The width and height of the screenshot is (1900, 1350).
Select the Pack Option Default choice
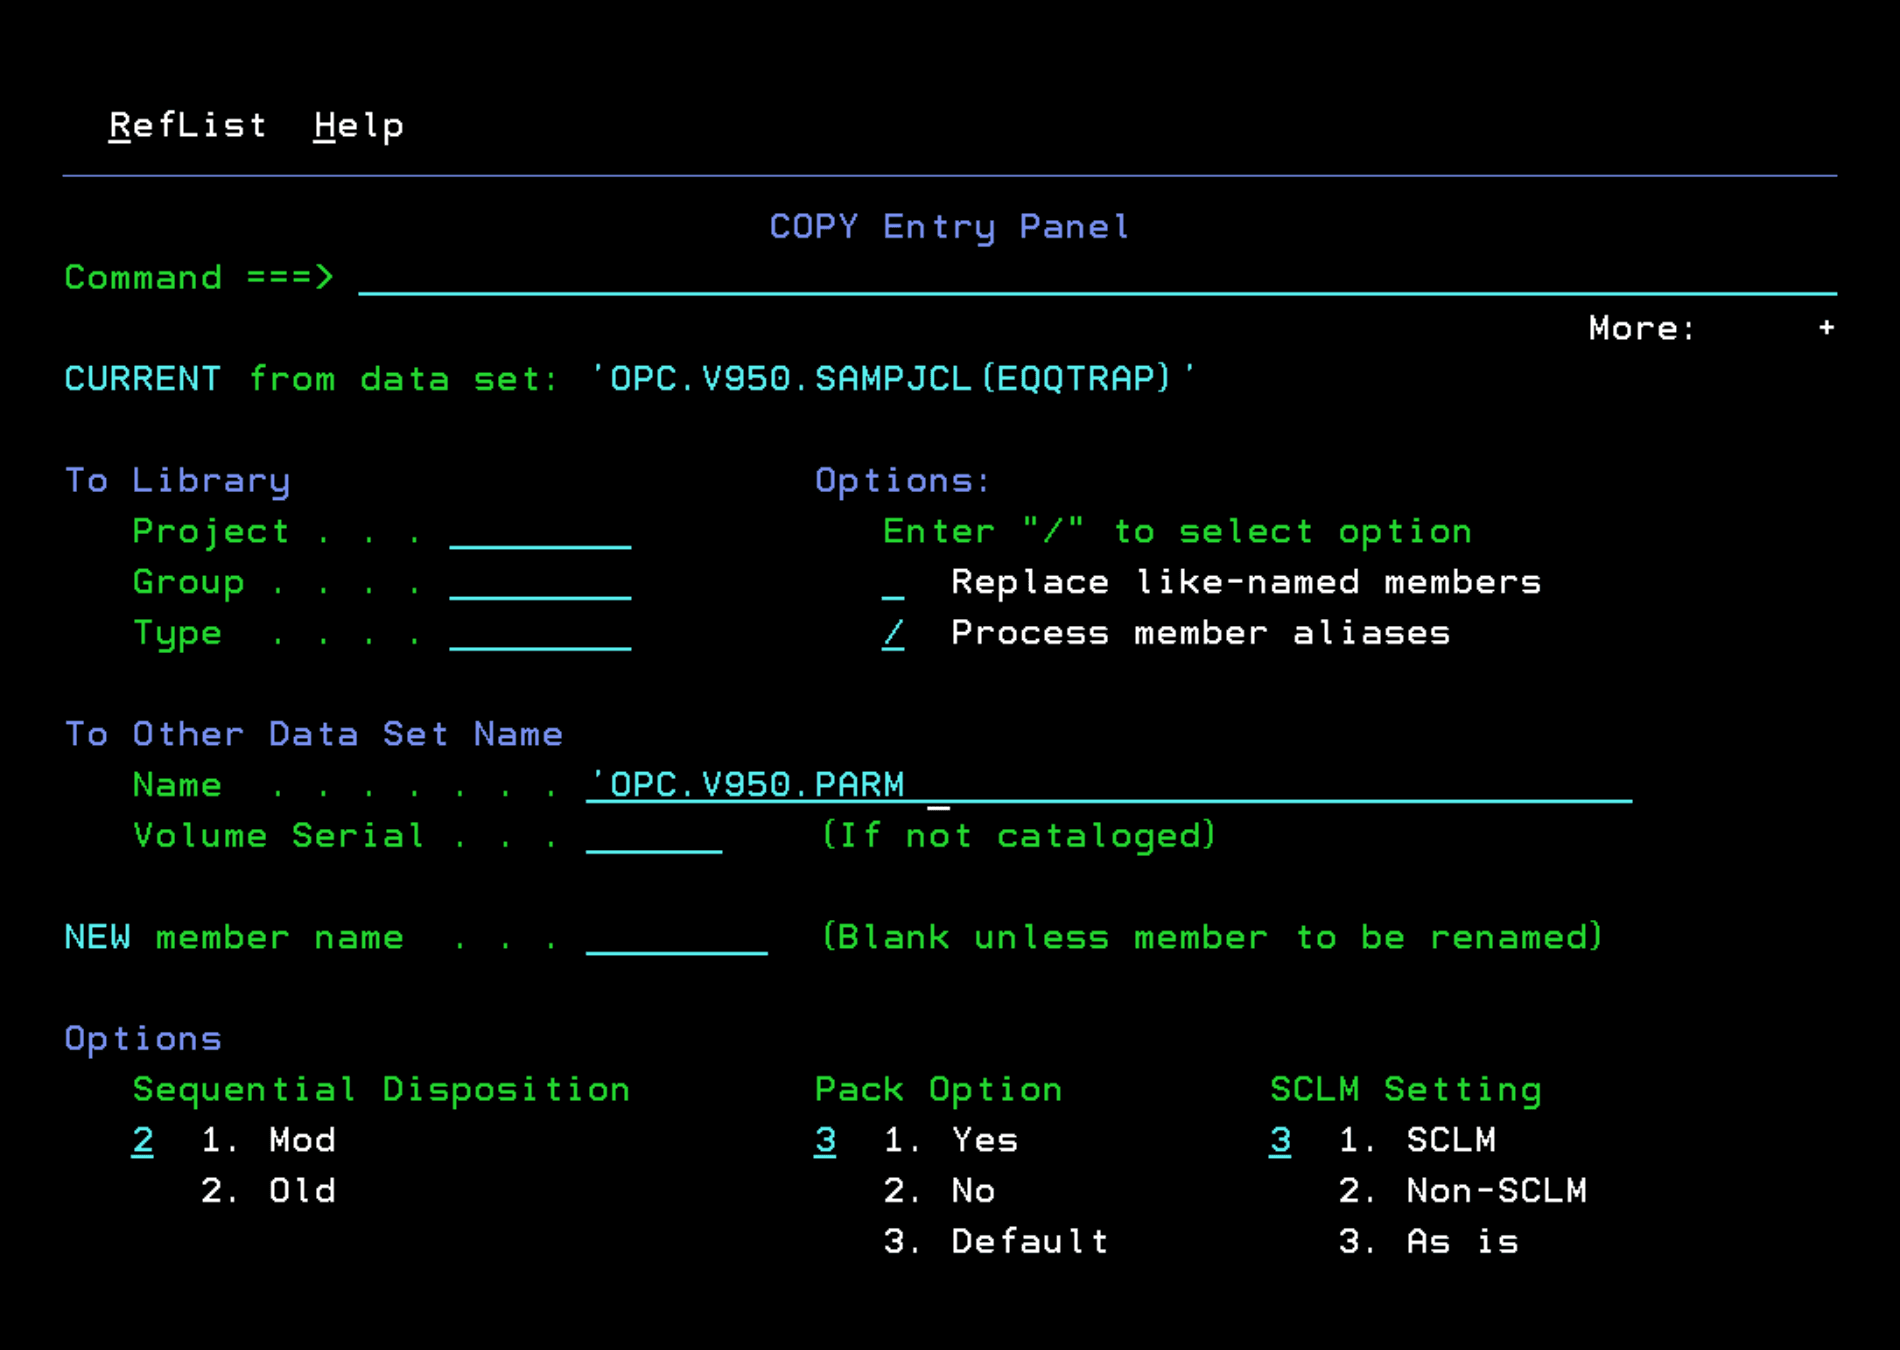(x=1029, y=1242)
